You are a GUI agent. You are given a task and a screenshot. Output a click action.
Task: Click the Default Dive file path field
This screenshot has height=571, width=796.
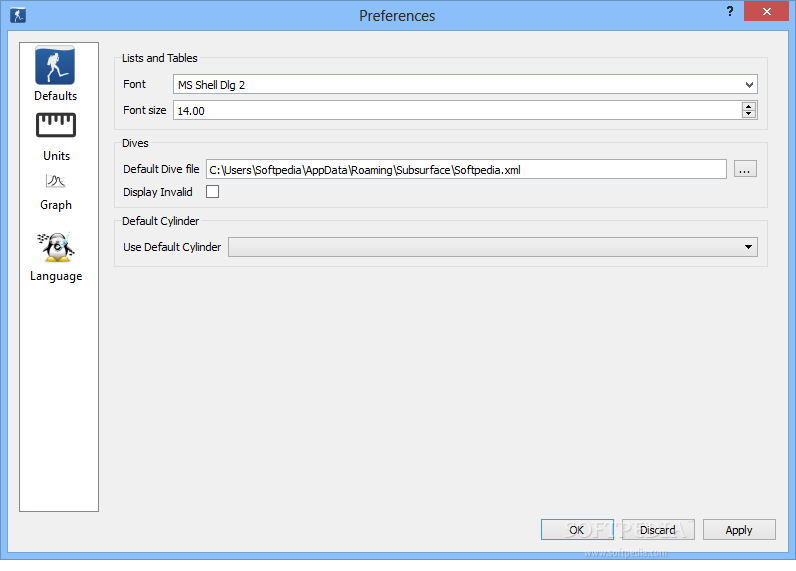click(x=466, y=170)
